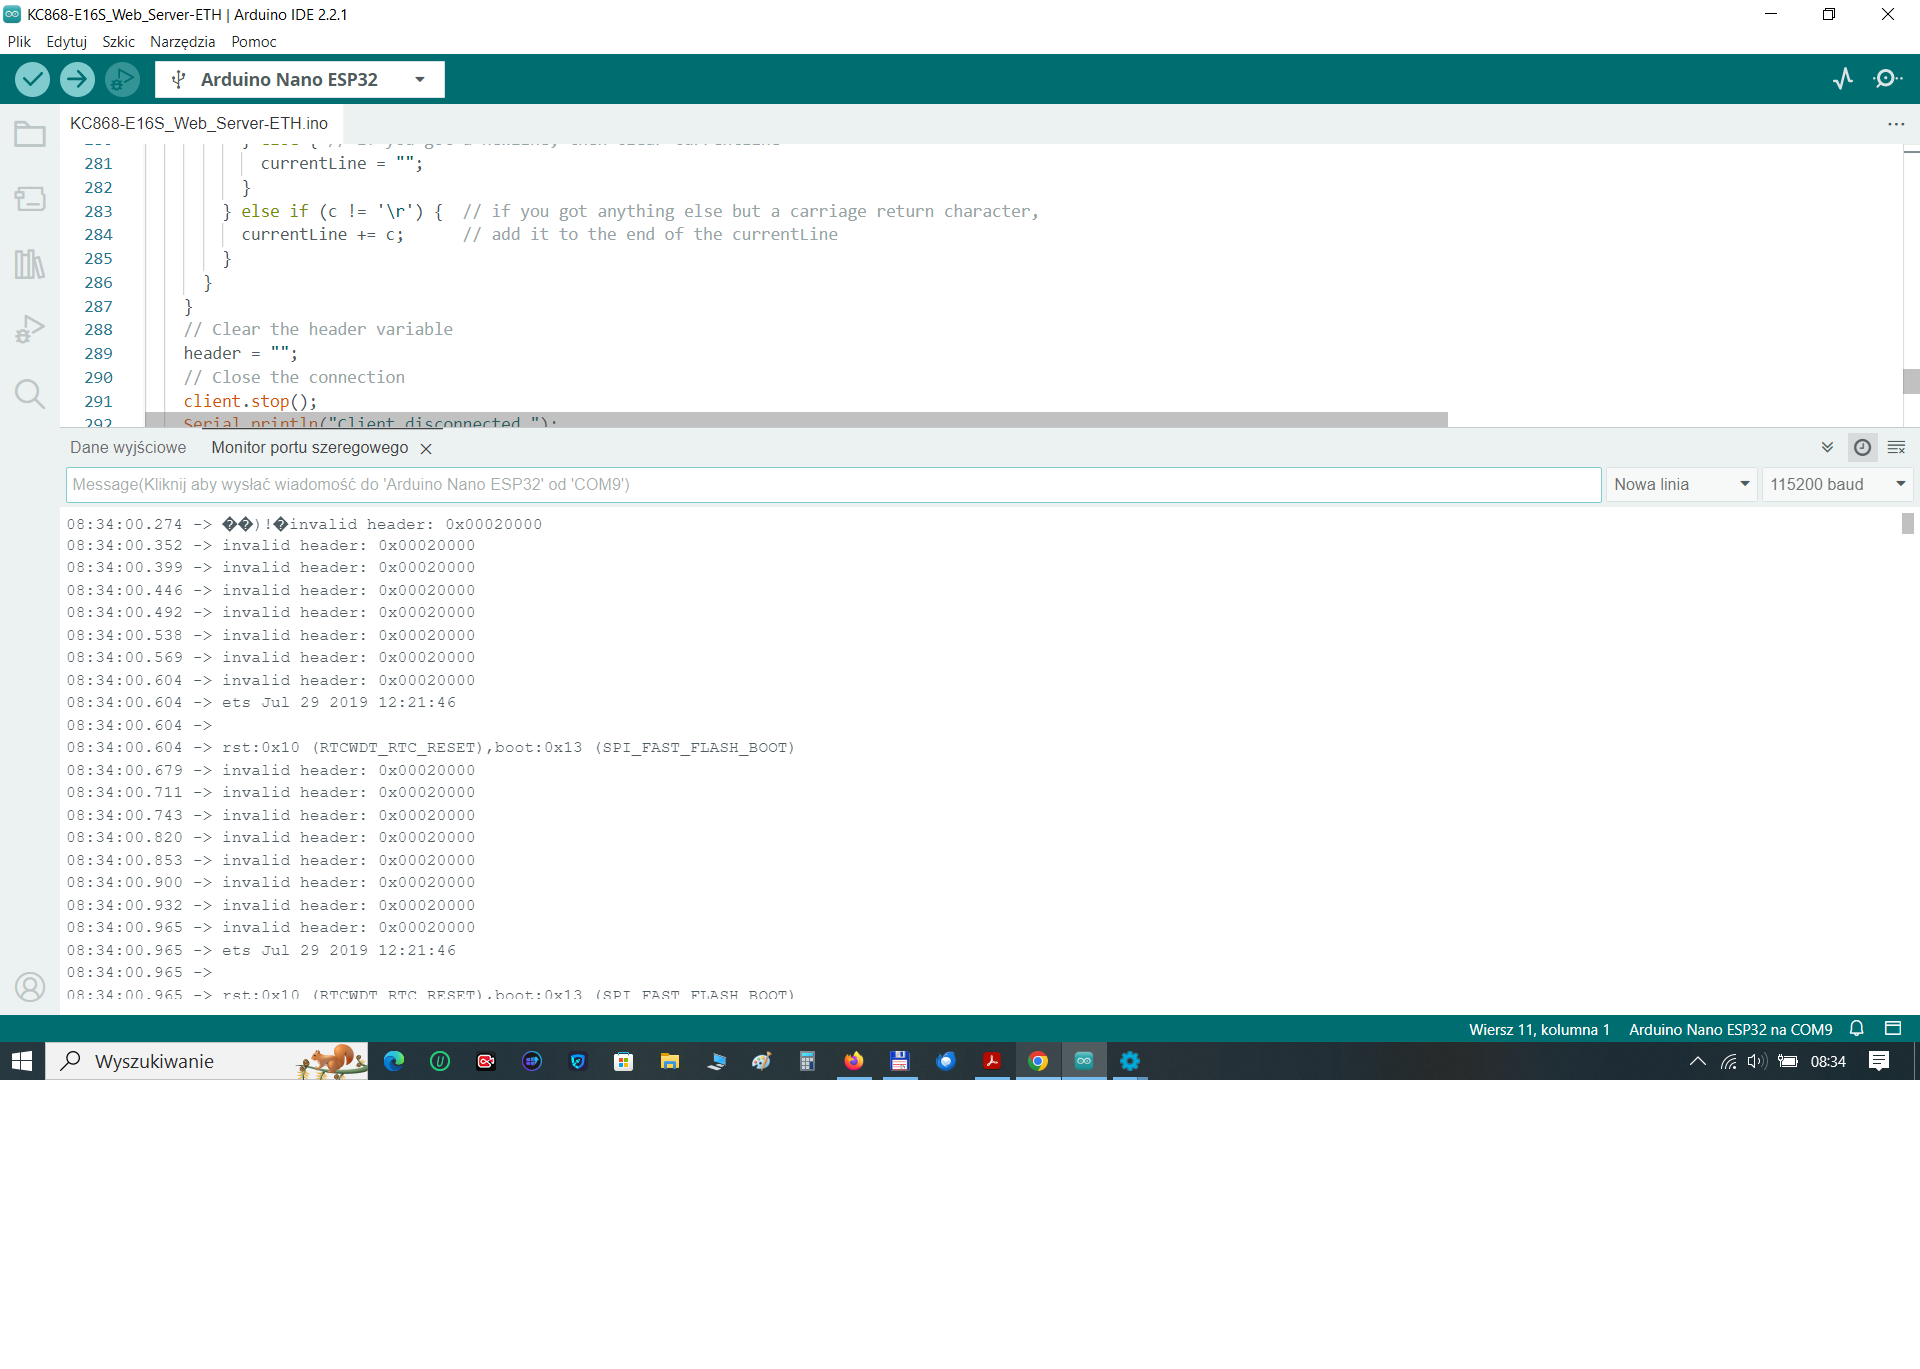The height and width of the screenshot is (1369, 1920).
Task: Click the Verify sketch checkmark button
Action: click(x=32, y=79)
